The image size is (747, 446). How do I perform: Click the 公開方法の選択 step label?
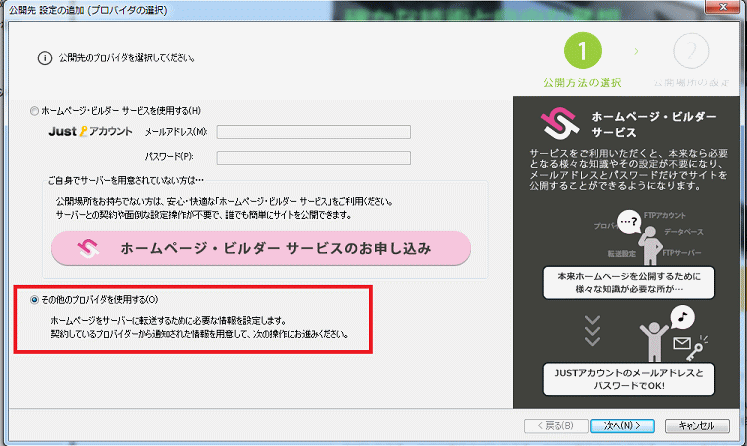pyautogui.click(x=582, y=83)
